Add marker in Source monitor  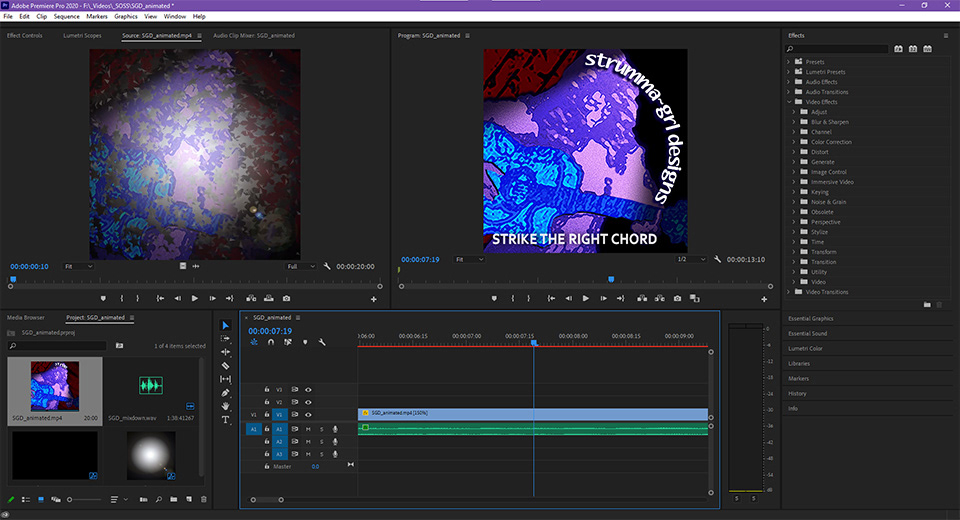(x=103, y=298)
